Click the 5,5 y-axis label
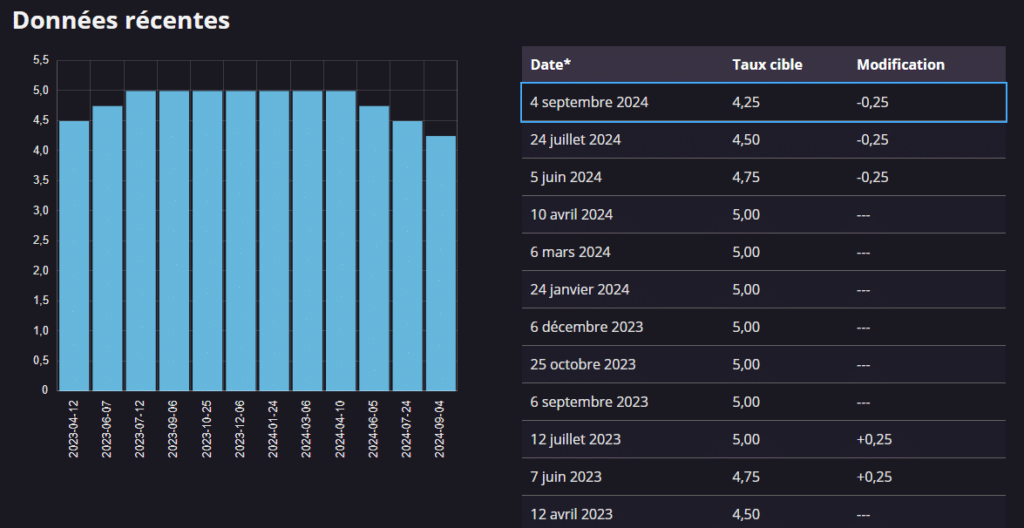This screenshot has height=528, width=1024. (x=40, y=60)
